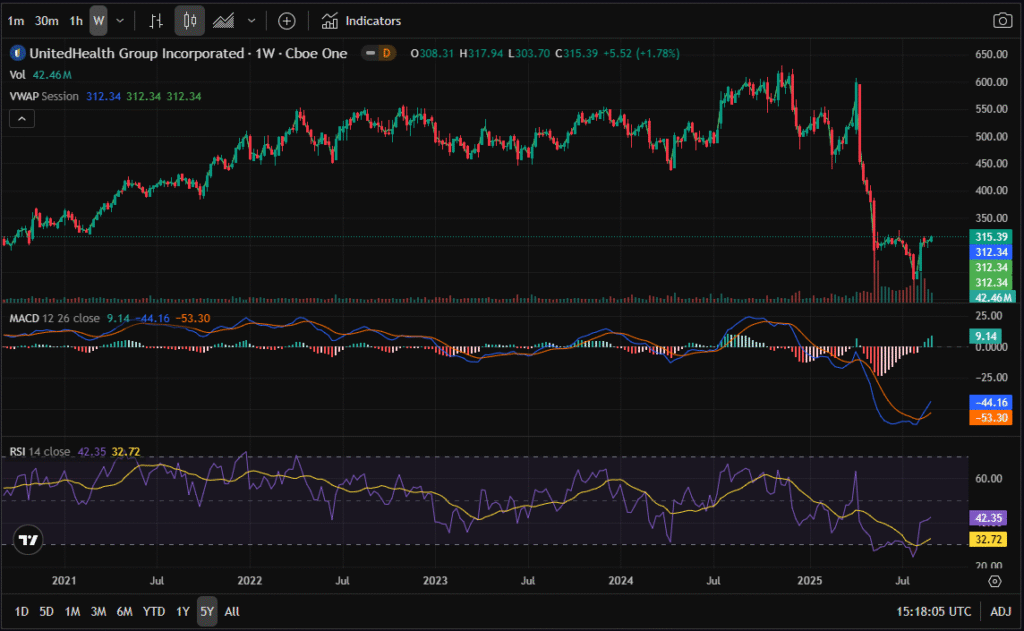Open the Indicators menu

click(361, 20)
